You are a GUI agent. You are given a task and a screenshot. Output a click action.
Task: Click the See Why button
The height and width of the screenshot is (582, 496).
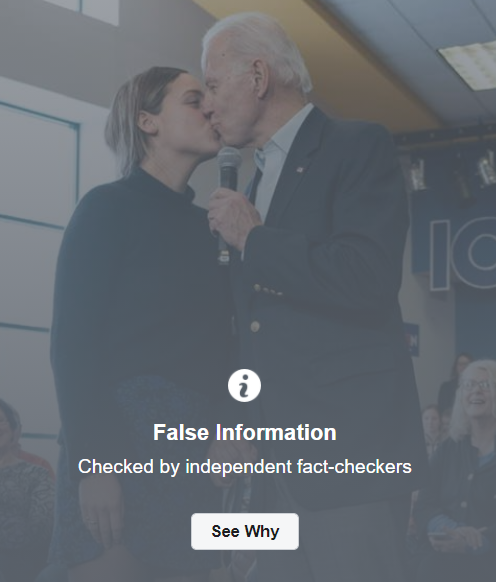pyautogui.click(x=245, y=531)
